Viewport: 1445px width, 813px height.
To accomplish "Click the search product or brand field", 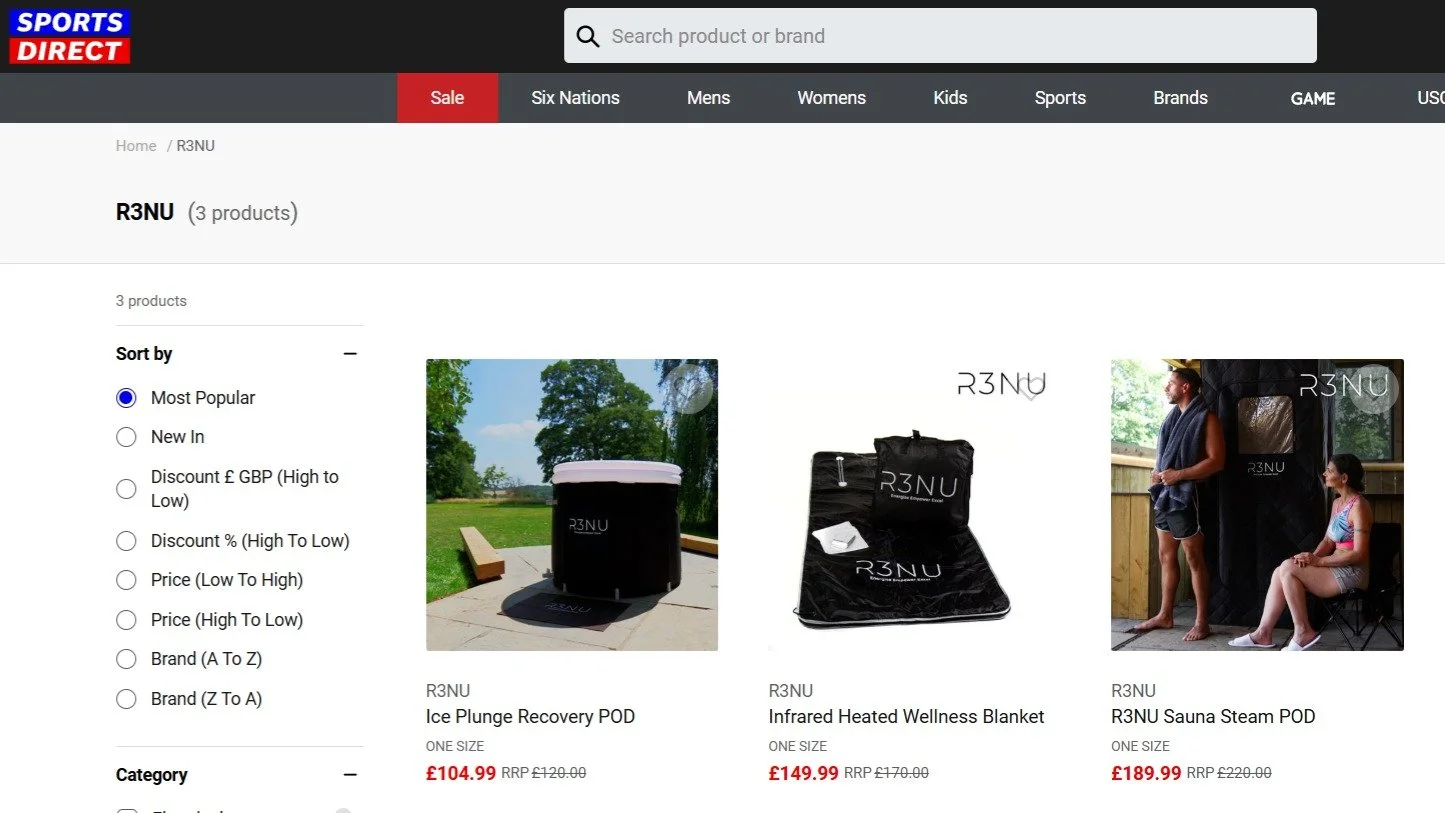I will (x=940, y=35).
